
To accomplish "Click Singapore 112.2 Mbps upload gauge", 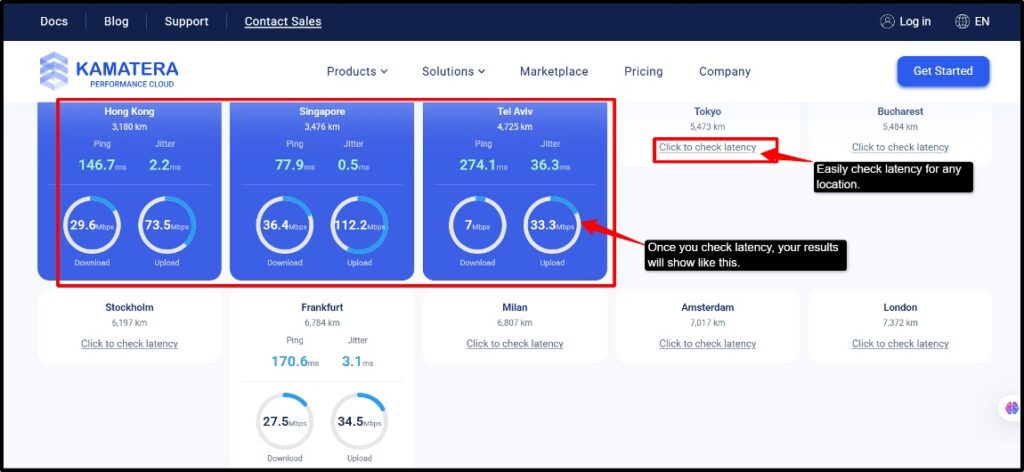I will coord(359,225).
